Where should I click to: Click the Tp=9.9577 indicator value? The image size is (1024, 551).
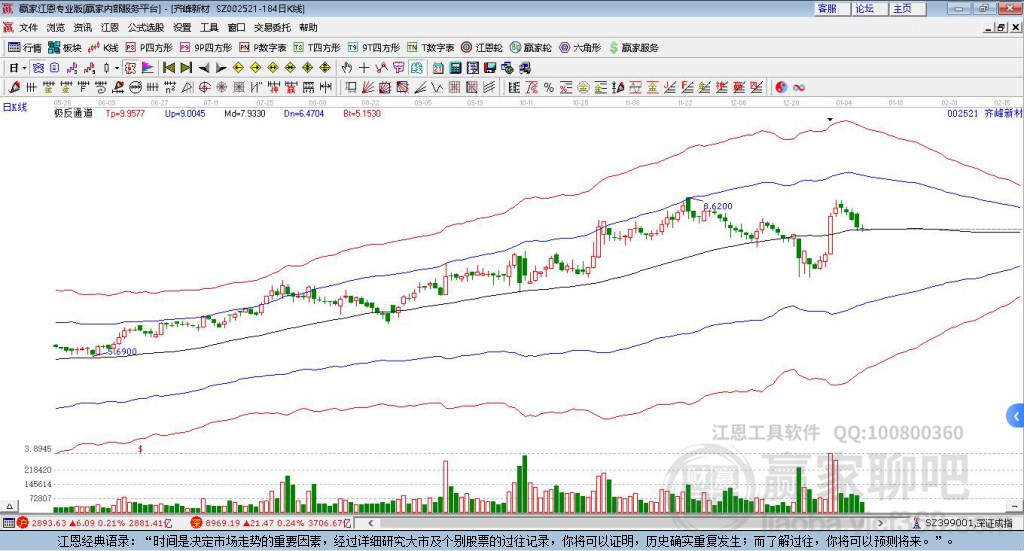pyautogui.click(x=125, y=114)
